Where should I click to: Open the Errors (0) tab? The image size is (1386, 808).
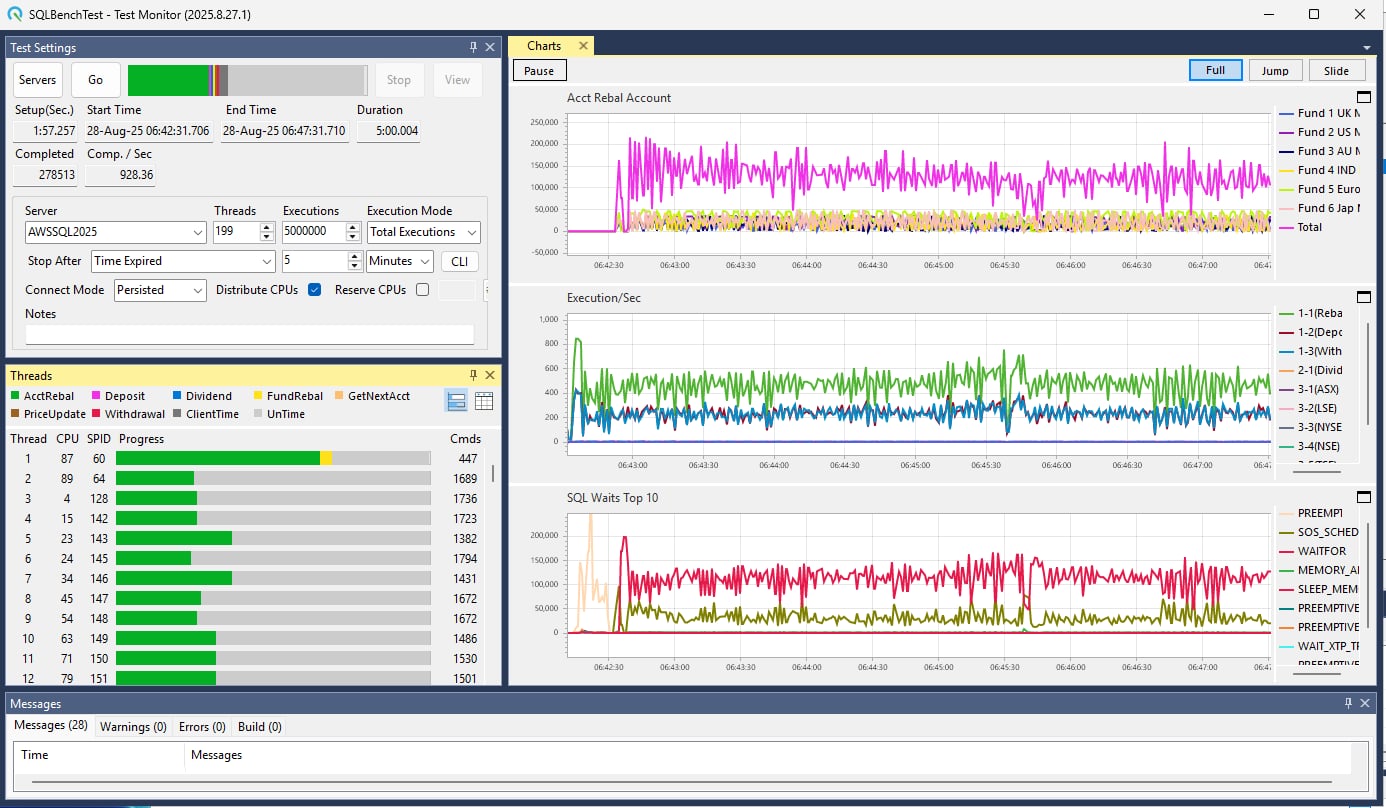pos(202,727)
